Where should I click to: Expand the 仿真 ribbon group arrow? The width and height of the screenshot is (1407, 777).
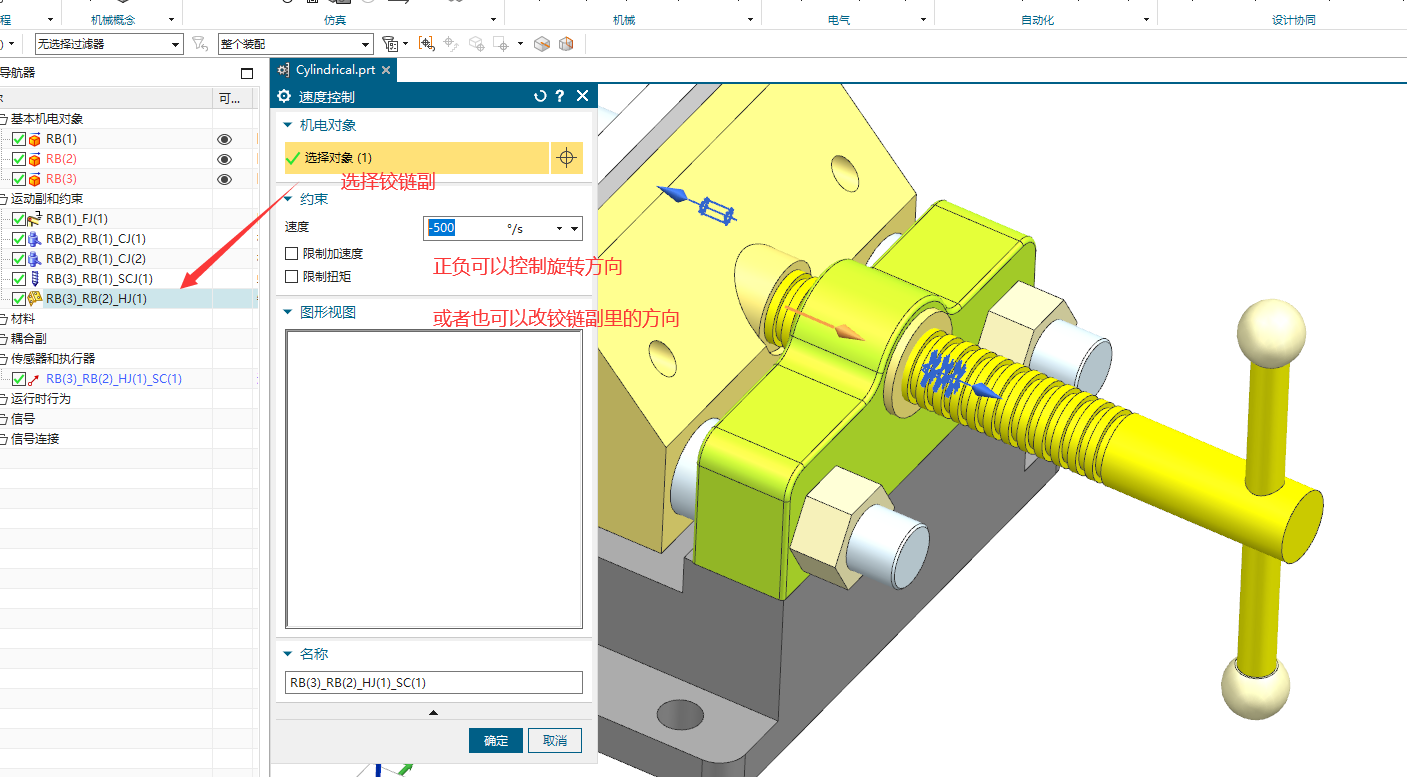click(493, 20)
